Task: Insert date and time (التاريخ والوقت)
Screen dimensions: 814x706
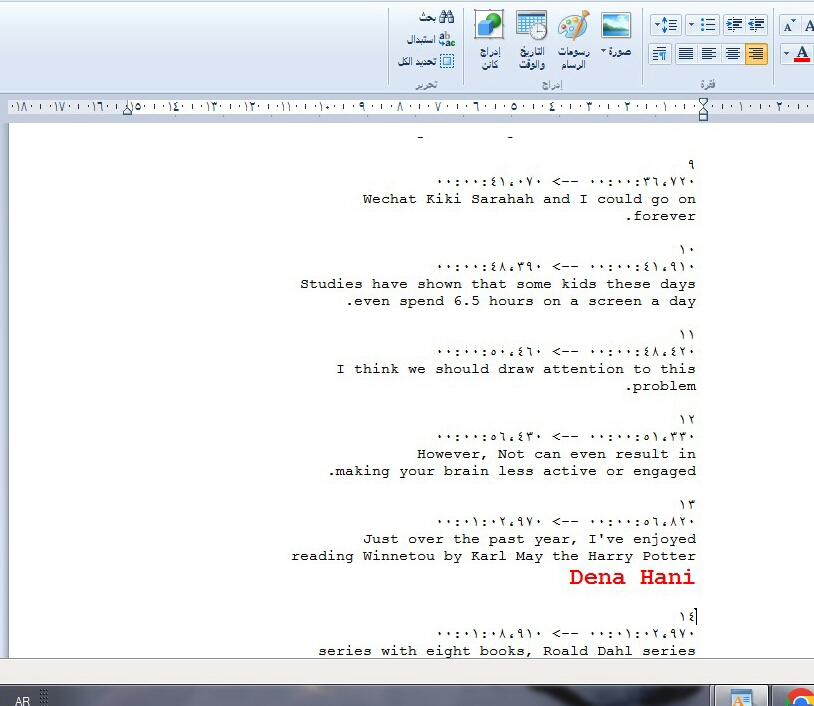Action: coord(532,40)
